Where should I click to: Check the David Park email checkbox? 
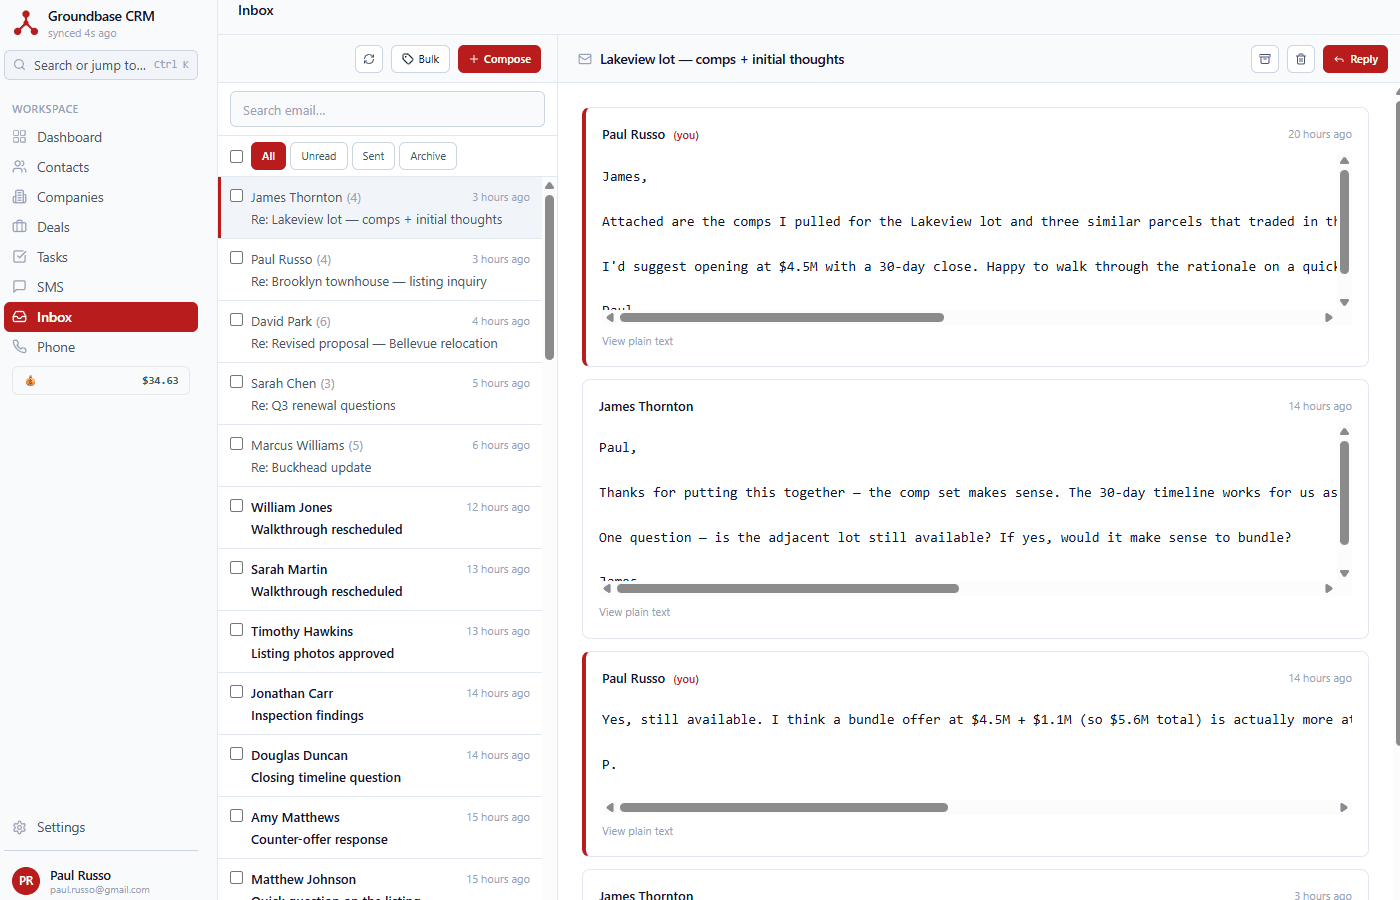coord(237,320)
